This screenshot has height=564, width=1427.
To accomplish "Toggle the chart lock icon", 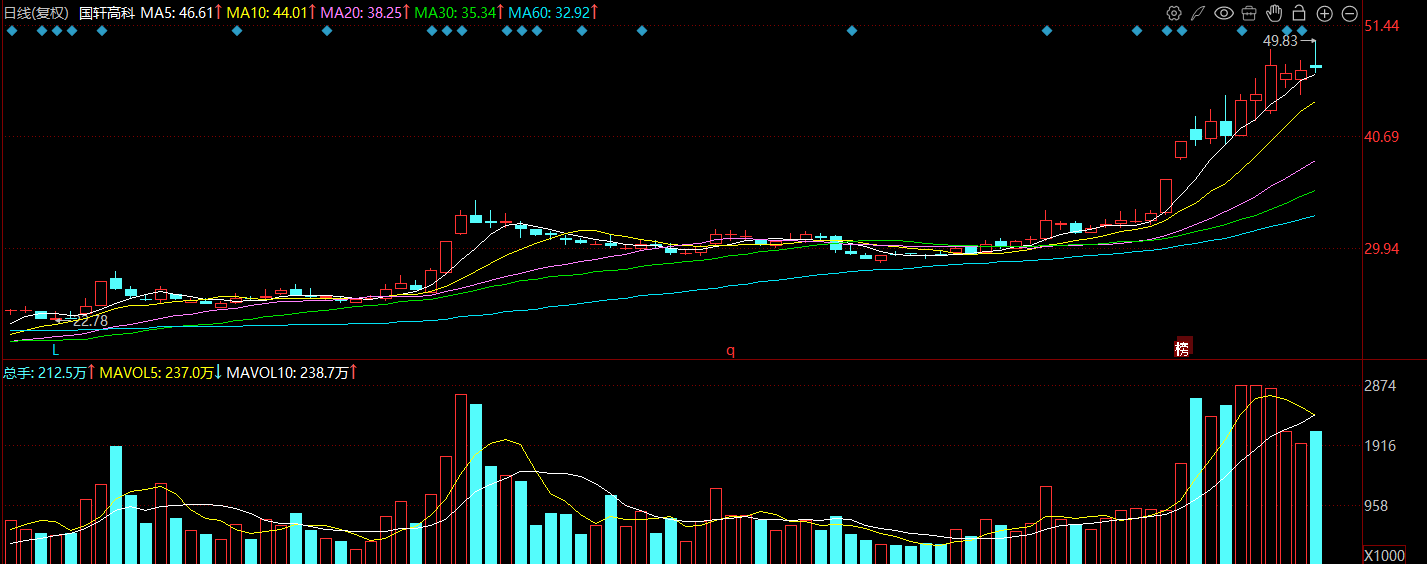I will 1299,13.
